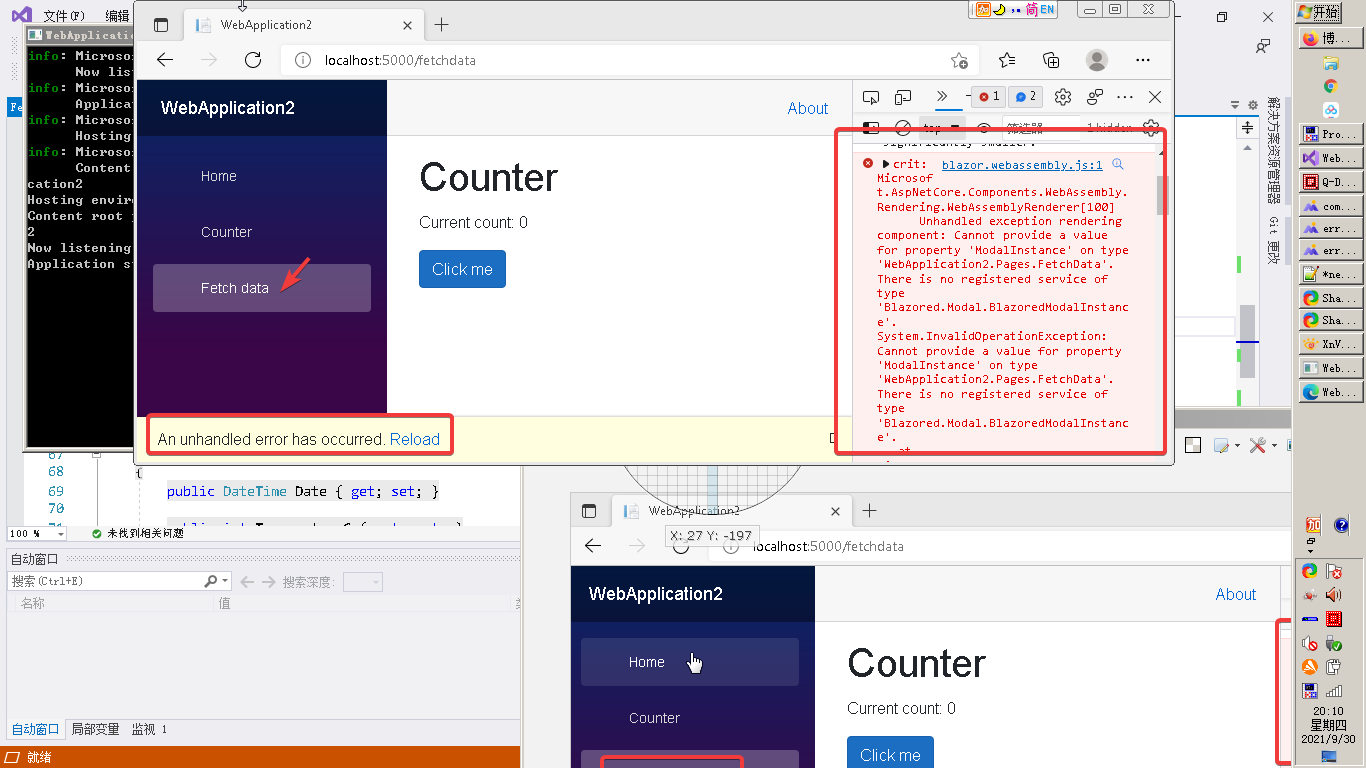
Task: Launch Chrome from the quick launch
Action: (1331, 87)
